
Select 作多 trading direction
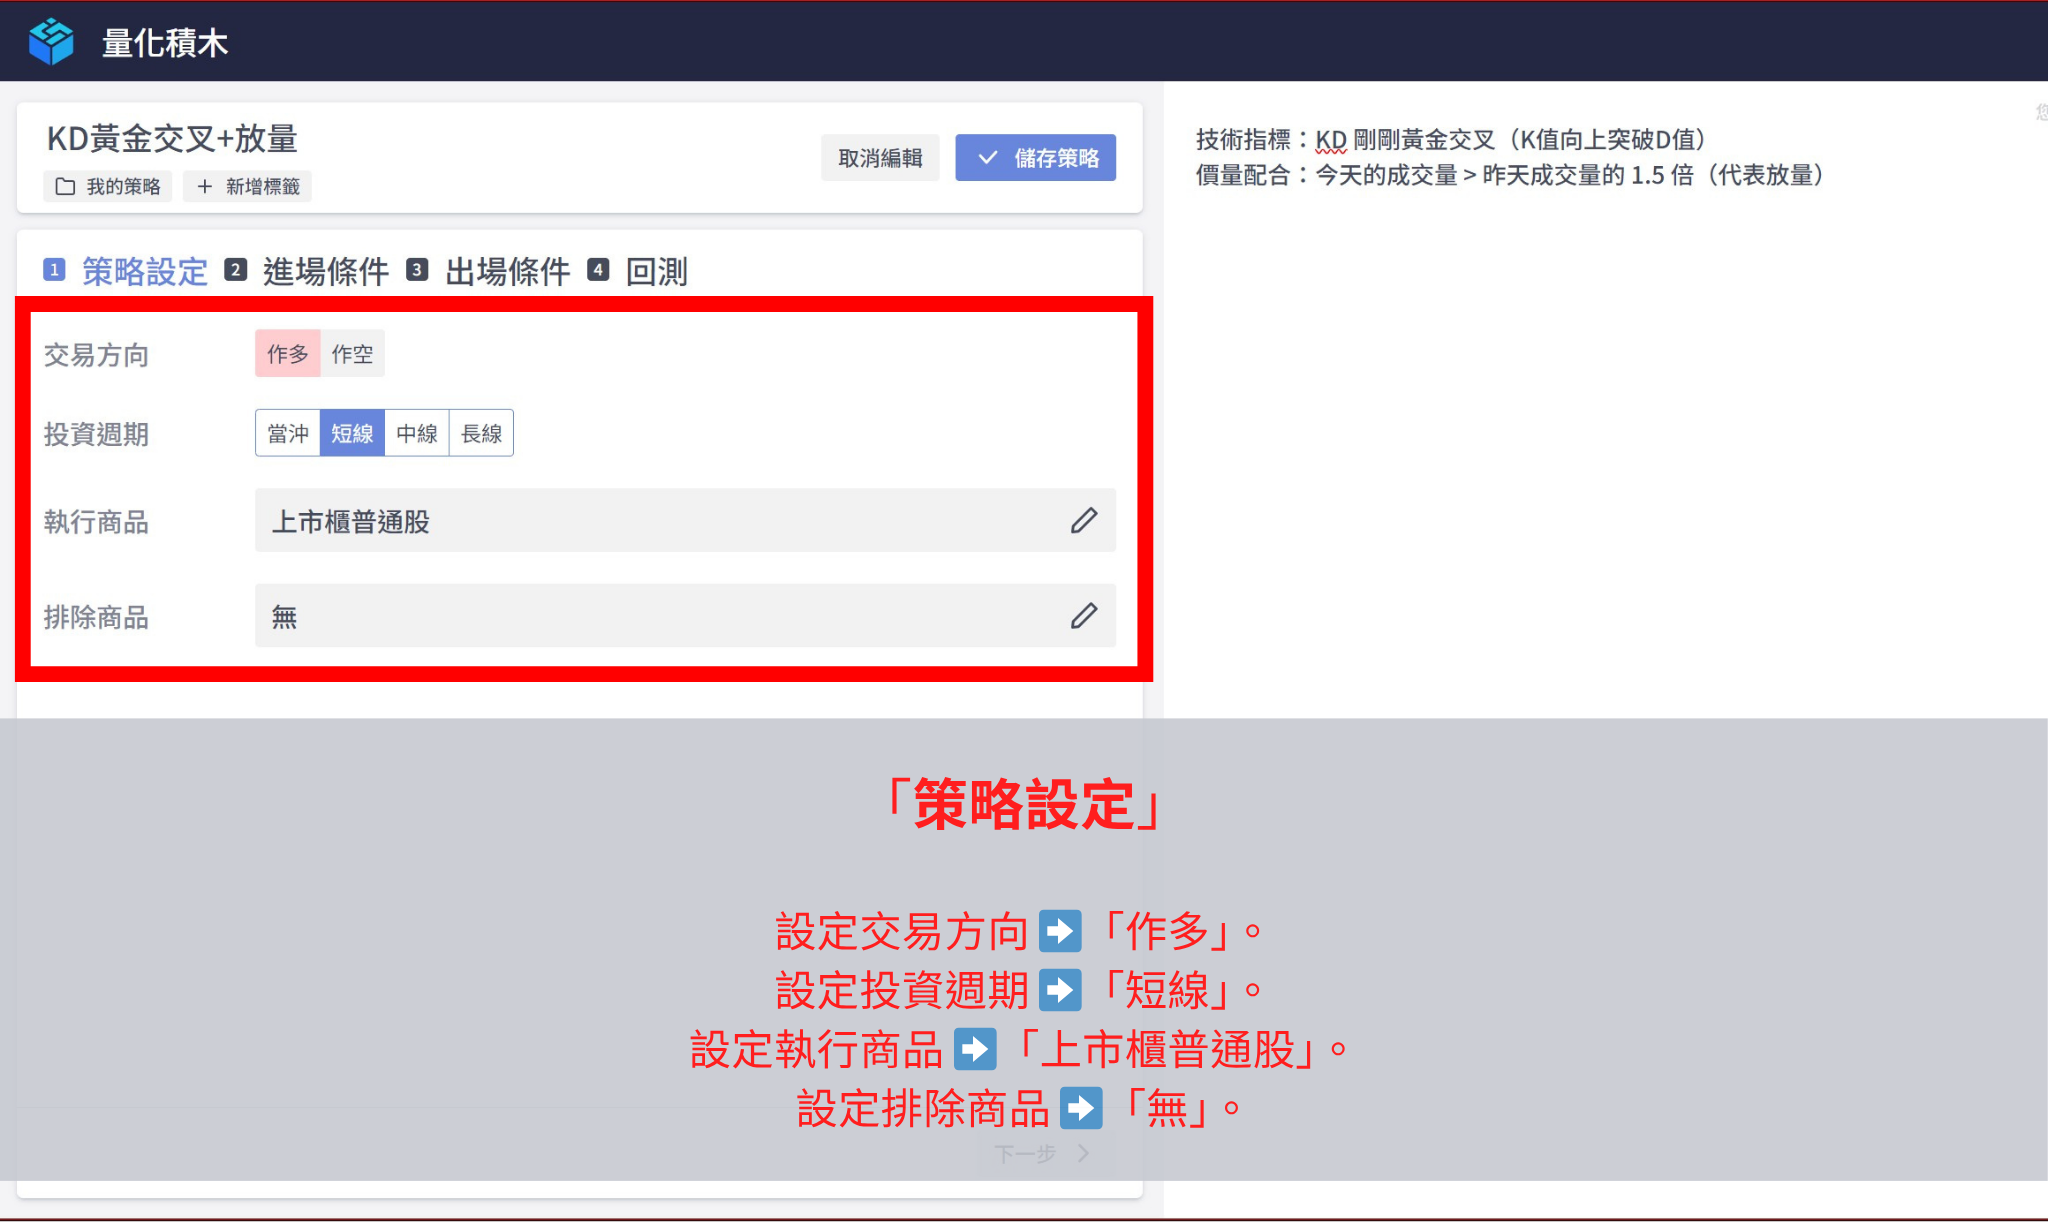pyautogui.click(x=287, y=354)
